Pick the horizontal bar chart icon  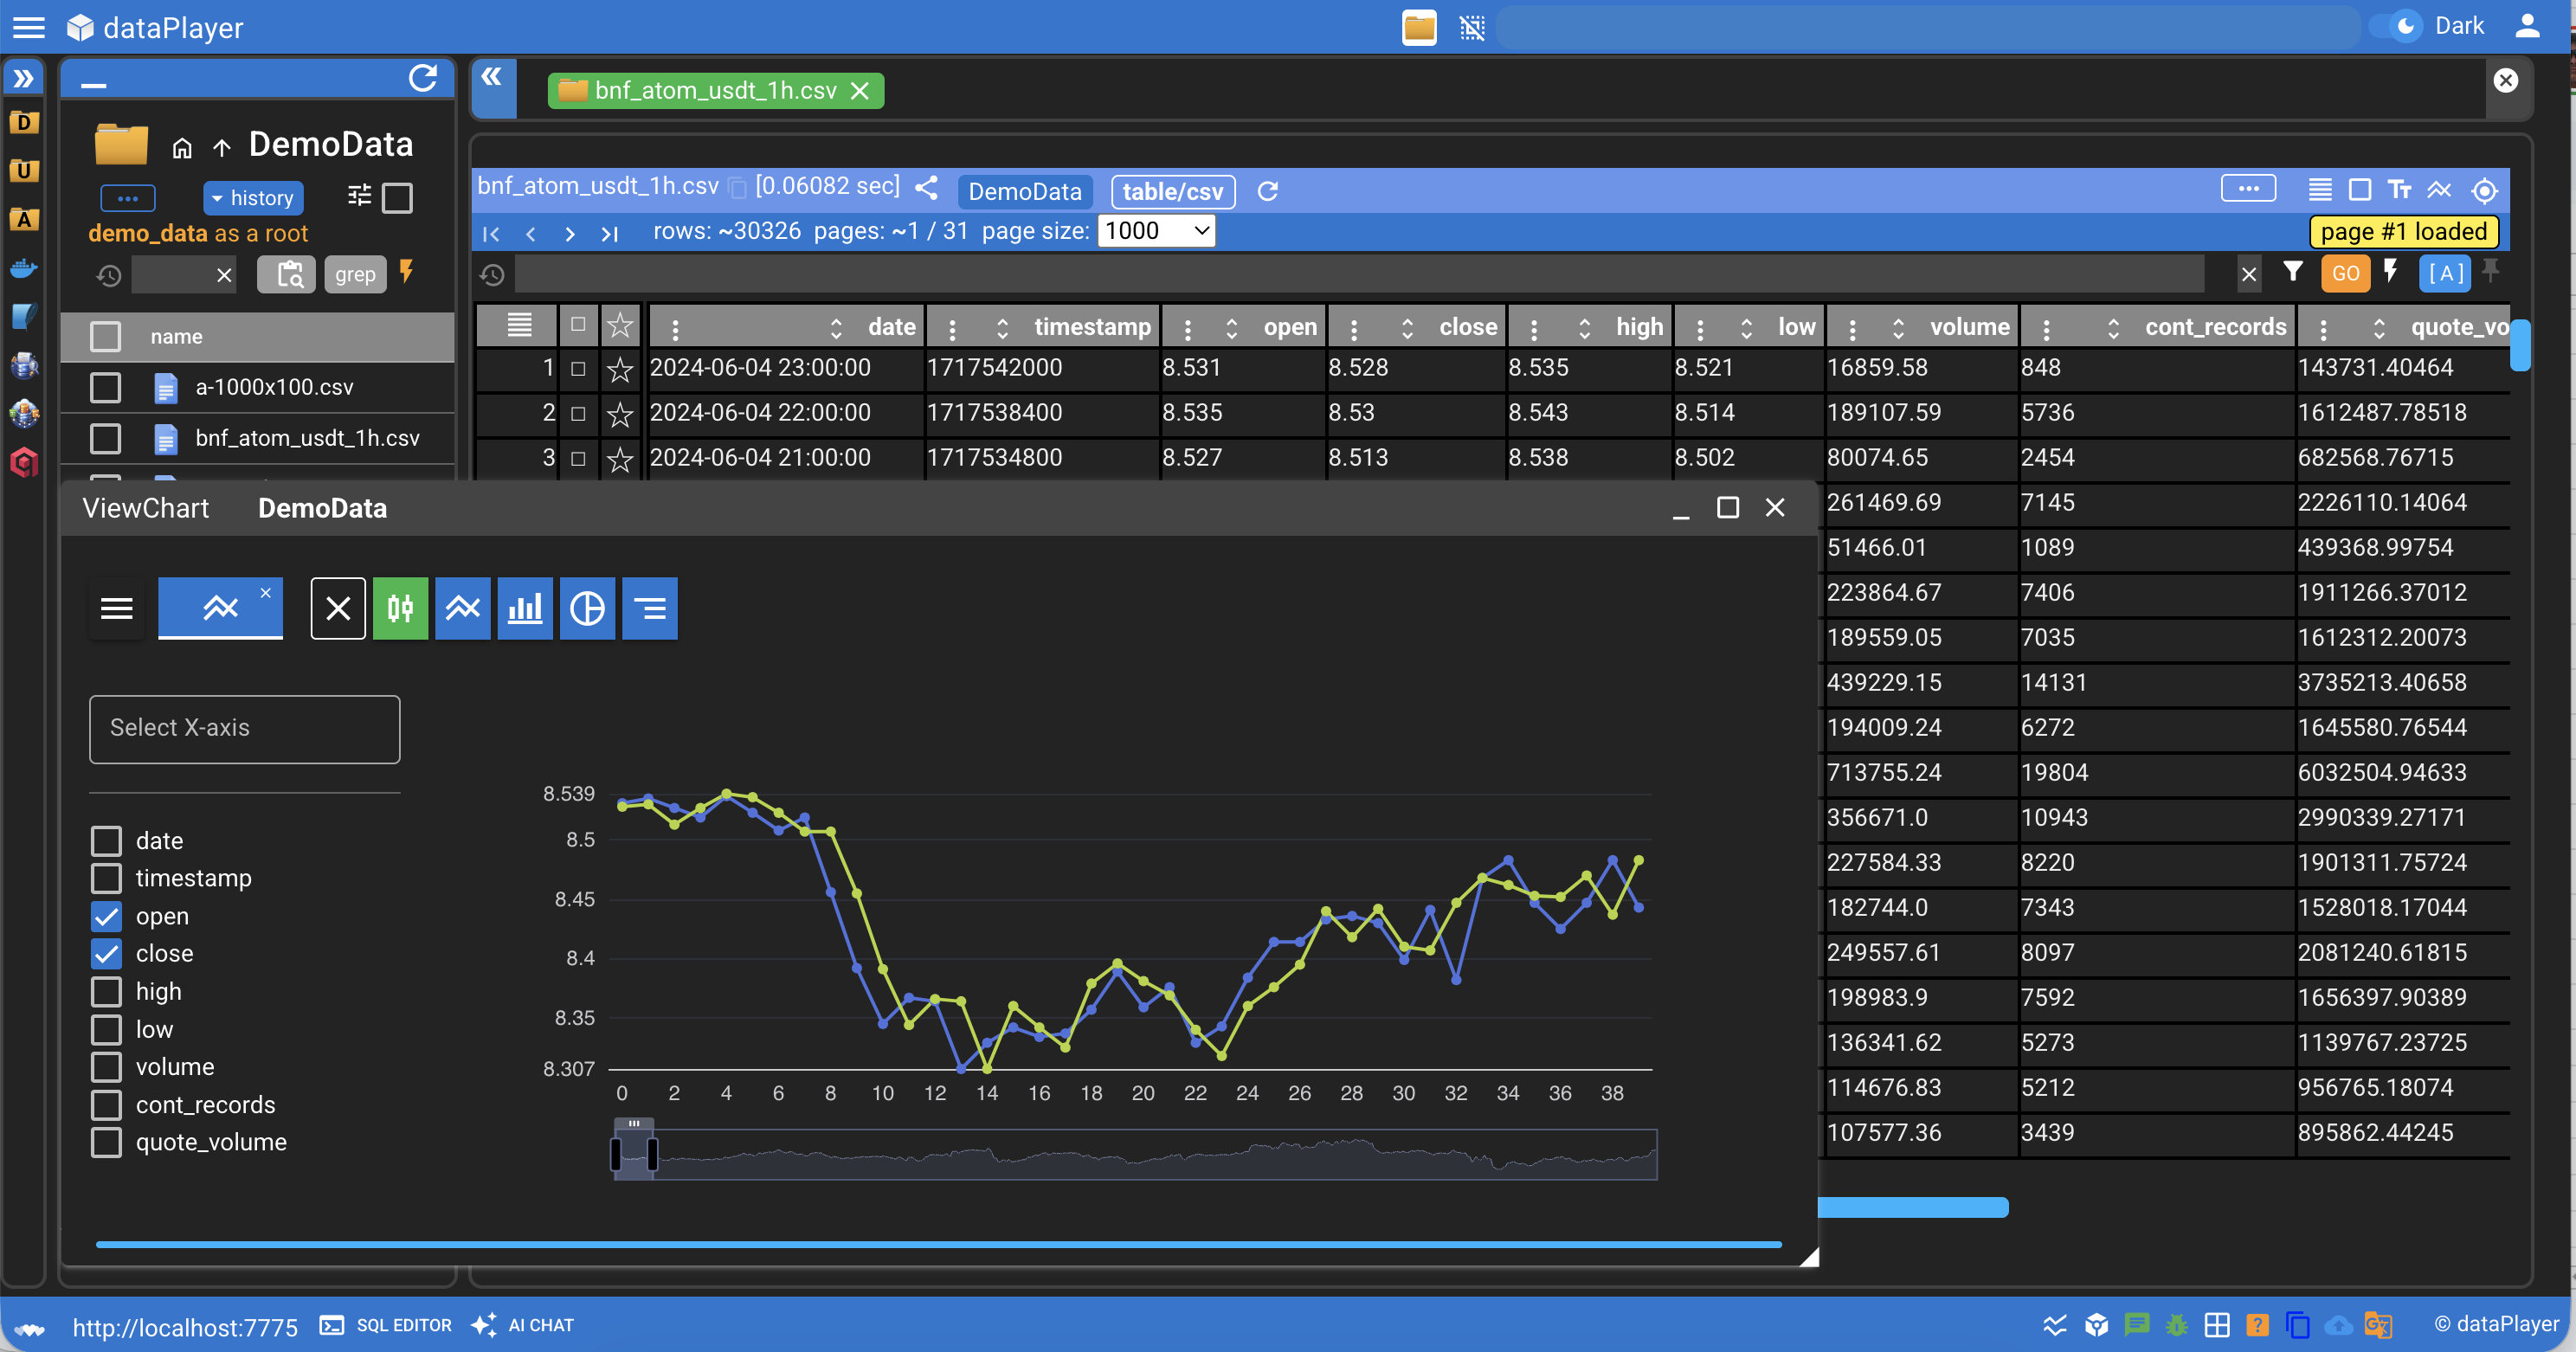coord(650,608)
